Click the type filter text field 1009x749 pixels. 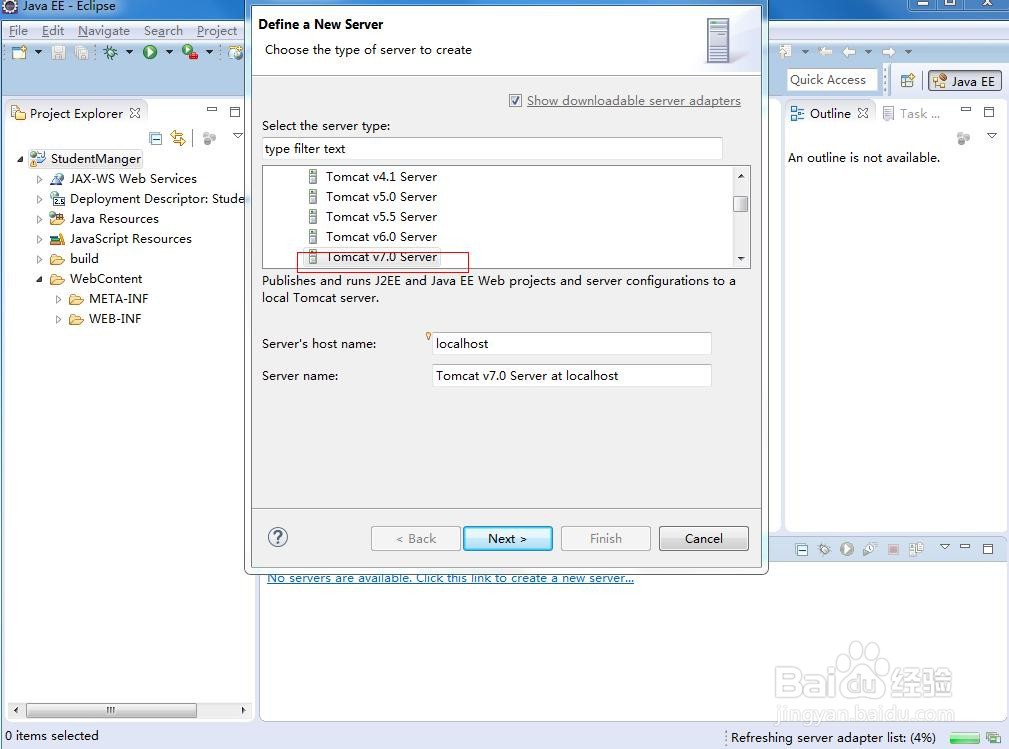tap(492, 149)
